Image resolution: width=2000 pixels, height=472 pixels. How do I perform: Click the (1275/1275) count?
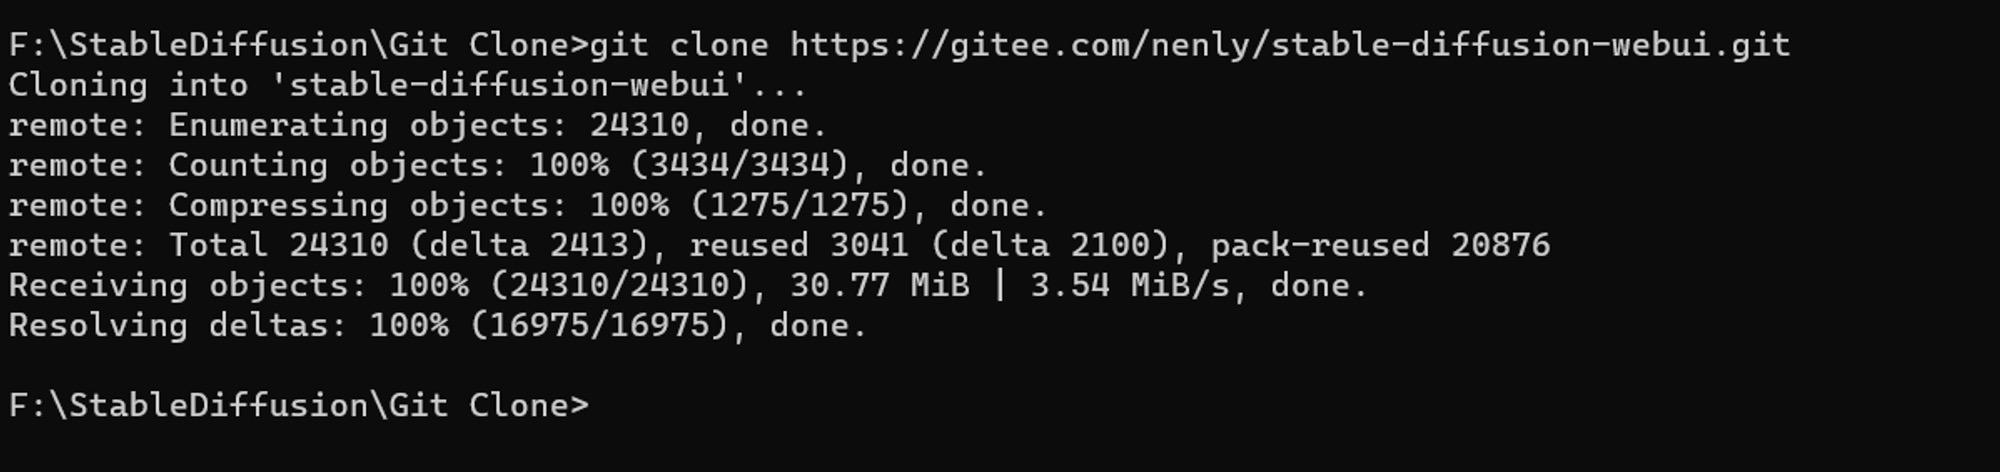799,205
